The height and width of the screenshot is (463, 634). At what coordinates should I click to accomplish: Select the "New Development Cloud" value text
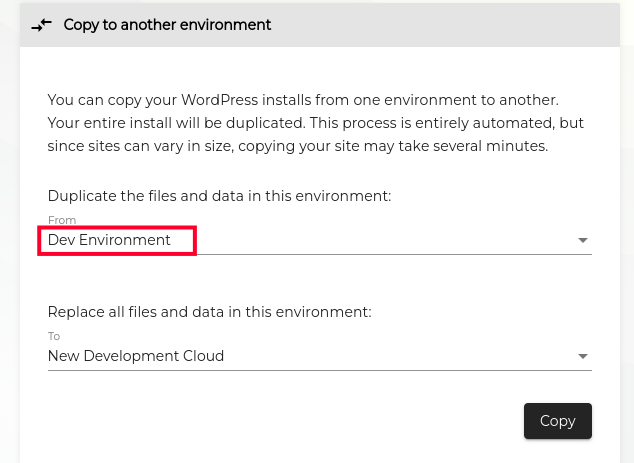coord(136,356)
